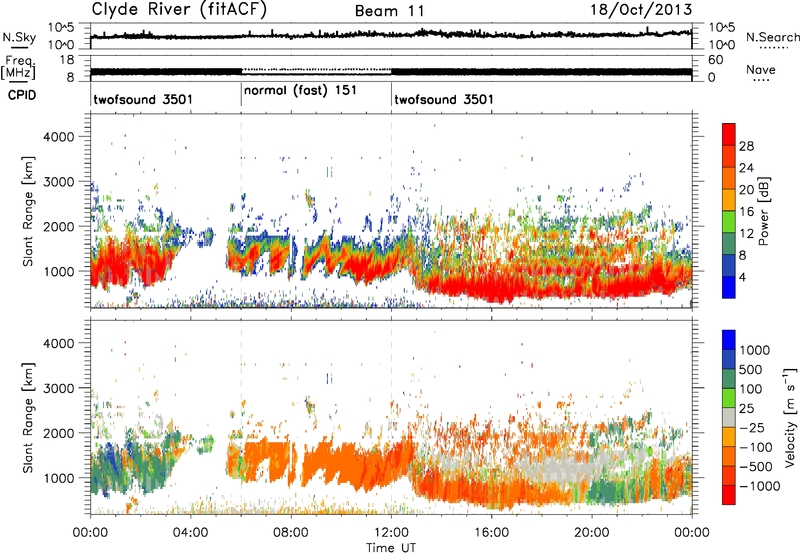Click the 'Freq. [MHz]' axis label
The image size is (800, 554).
pos(18,68)
